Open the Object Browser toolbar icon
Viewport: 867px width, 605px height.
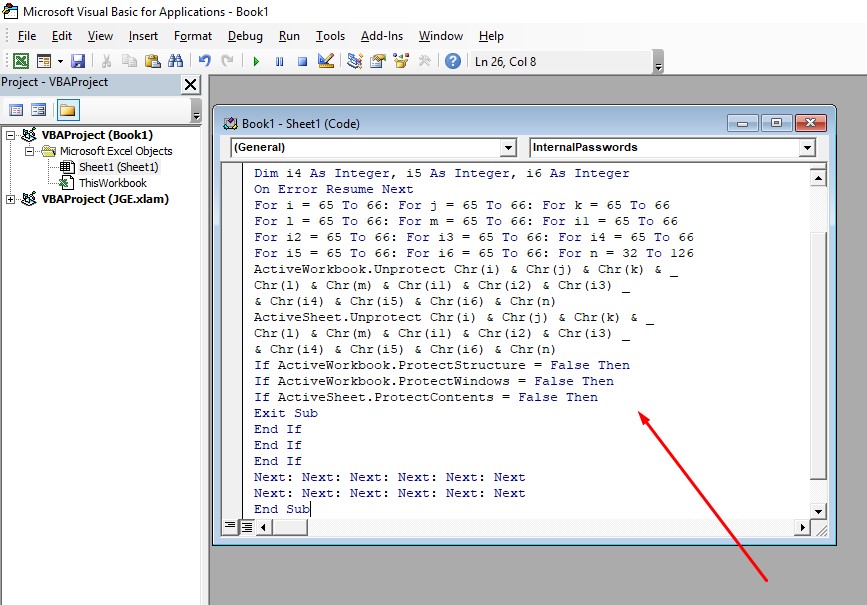[401, 61]
